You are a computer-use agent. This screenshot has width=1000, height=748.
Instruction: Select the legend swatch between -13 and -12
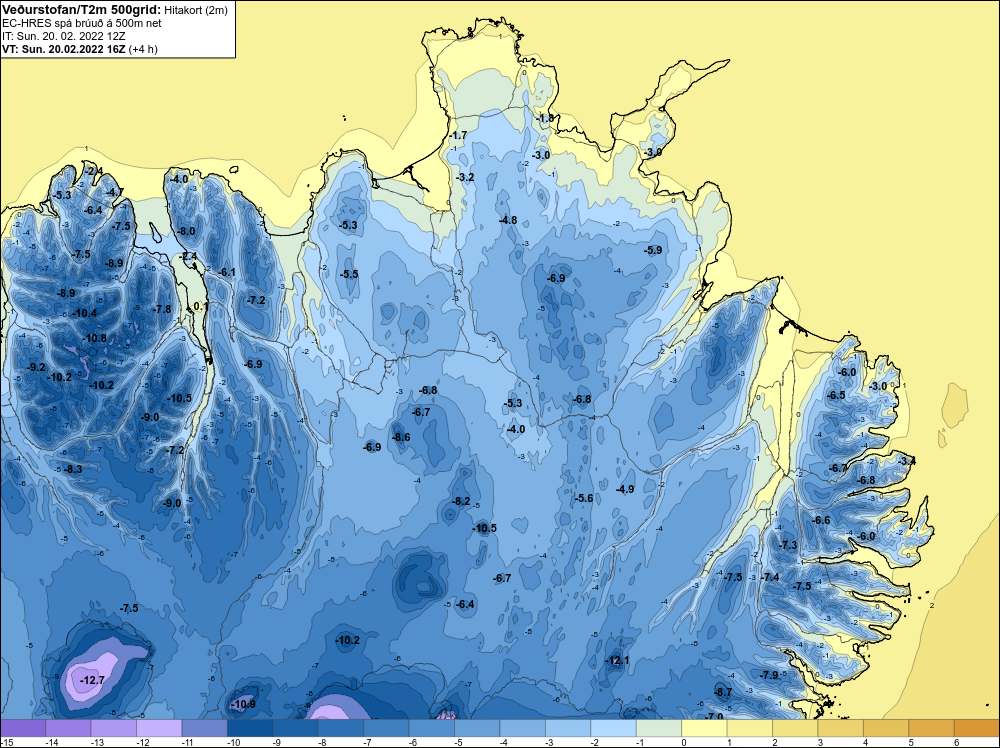[x=114, y=728]
